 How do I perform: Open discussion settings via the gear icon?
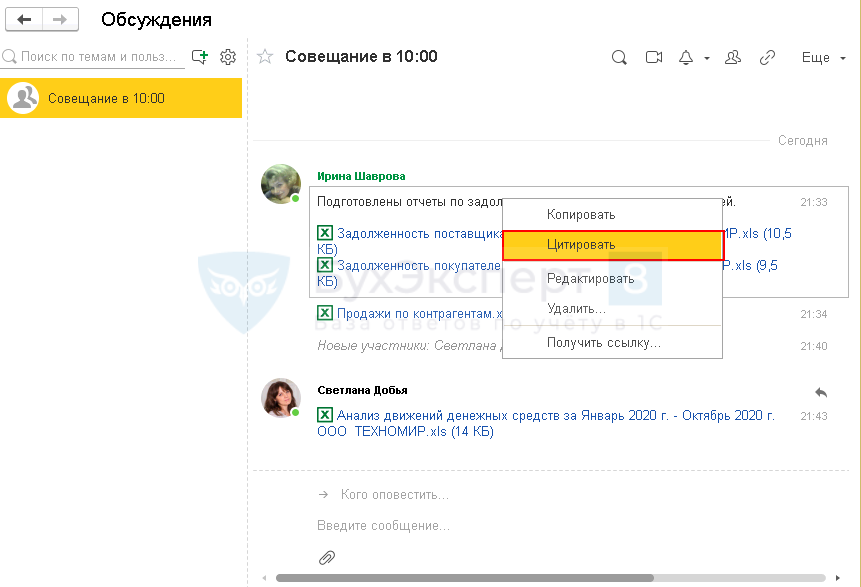pos(228,57)
